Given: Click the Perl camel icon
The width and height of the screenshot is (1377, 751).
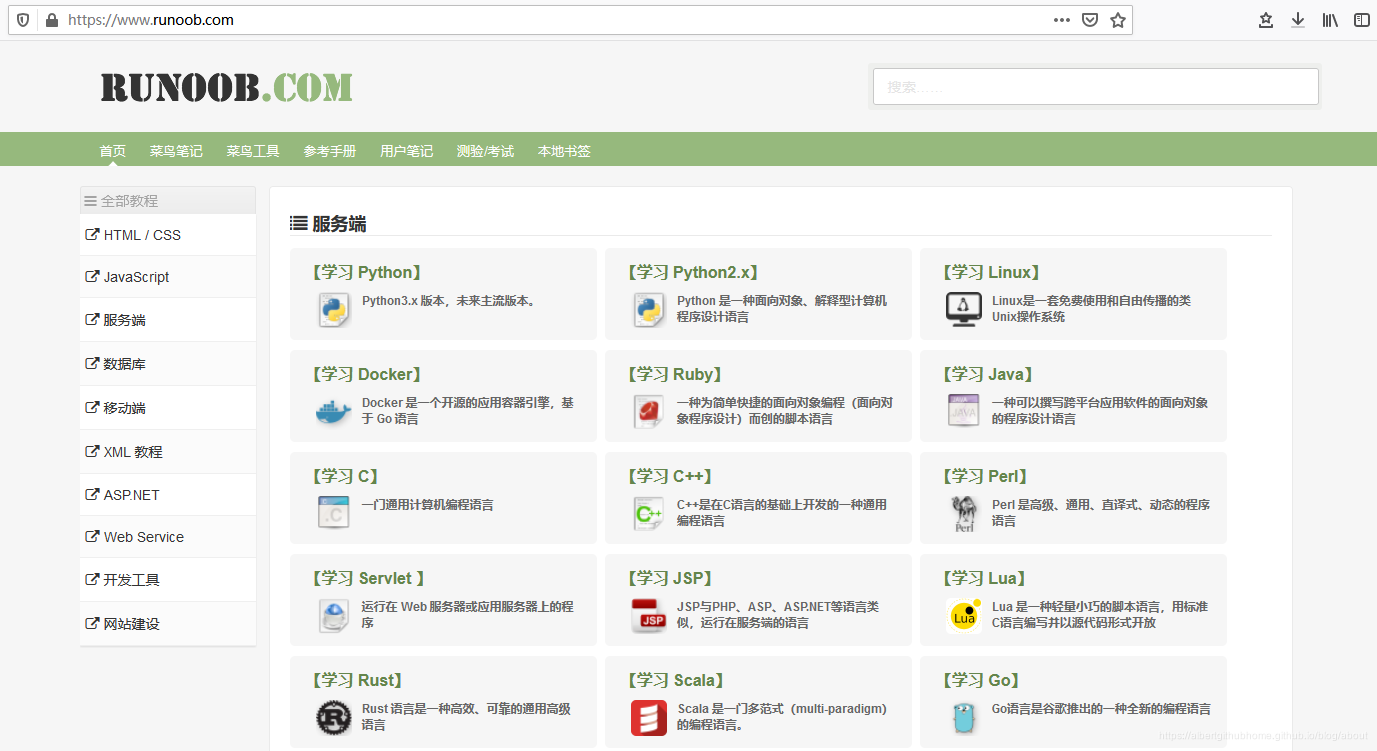Looking at the screenshot, I should 964,513.
